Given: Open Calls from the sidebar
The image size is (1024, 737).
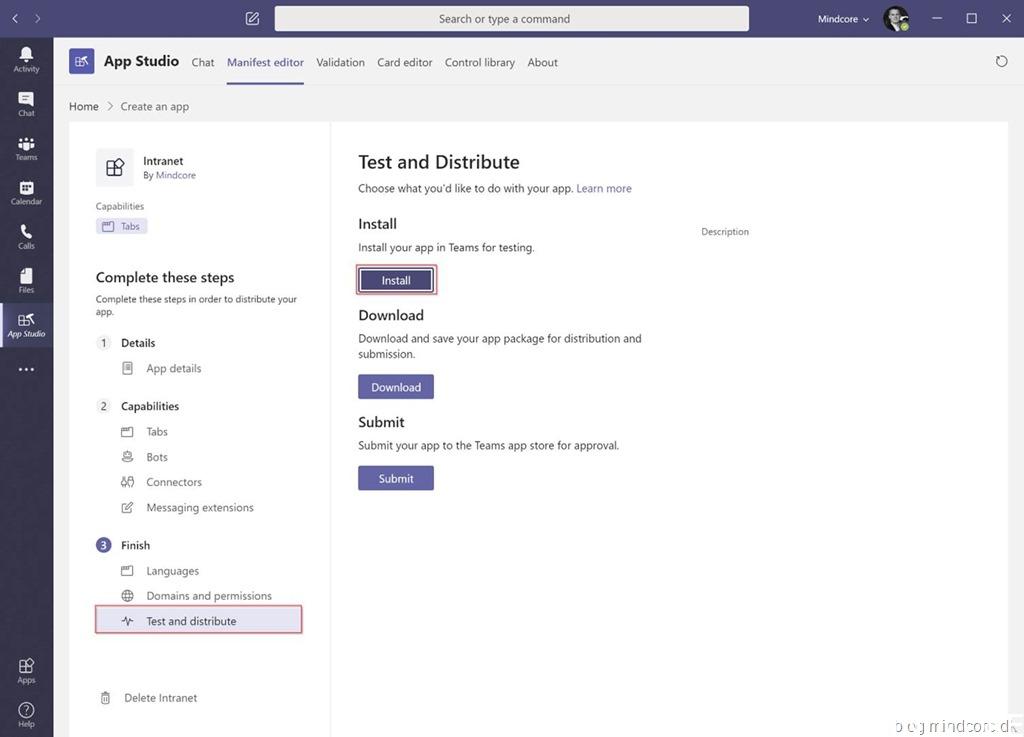Looking at the screenshot, I should point(26,236).
